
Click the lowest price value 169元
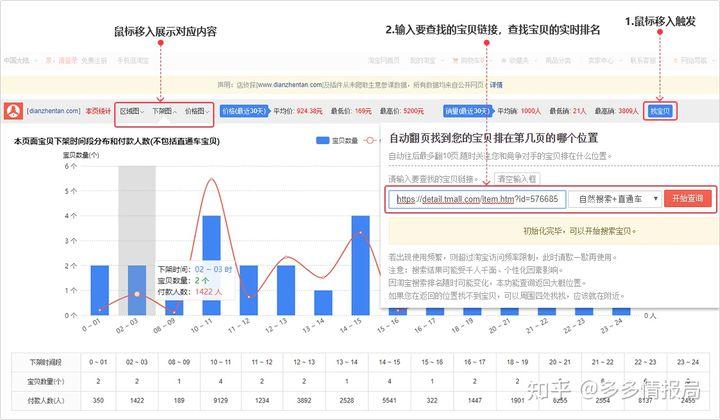363,111
